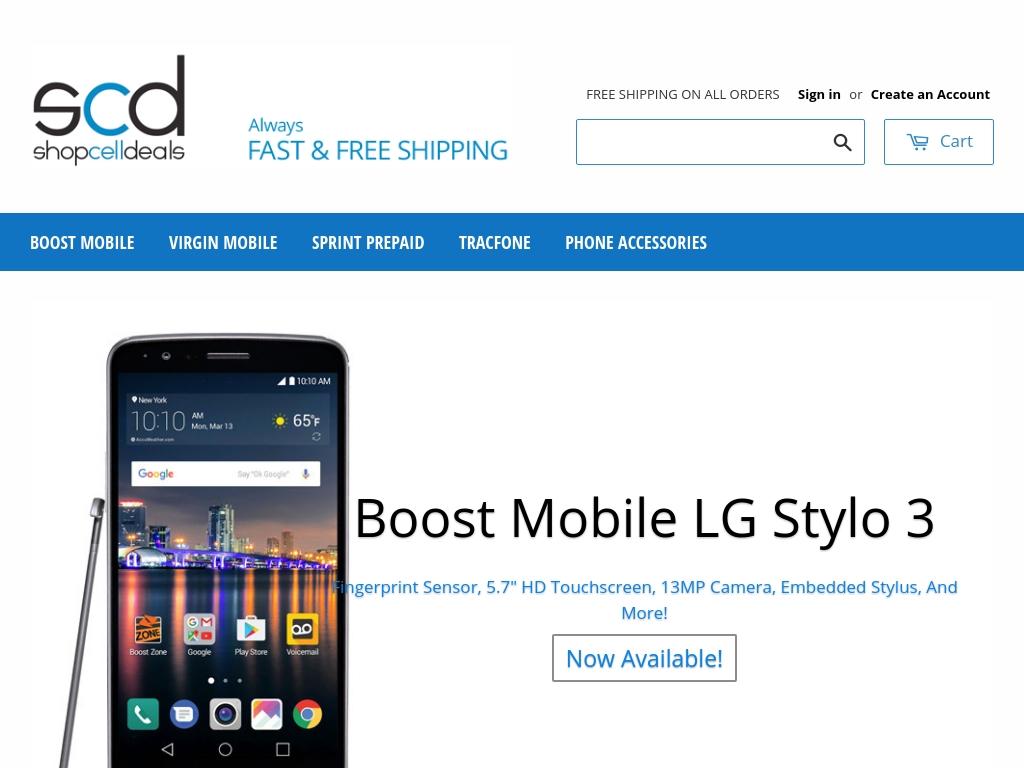Select Sprint Prepaid menu item
The width and height of the screenshot is (1024, 768).
[x=368, y=242]
